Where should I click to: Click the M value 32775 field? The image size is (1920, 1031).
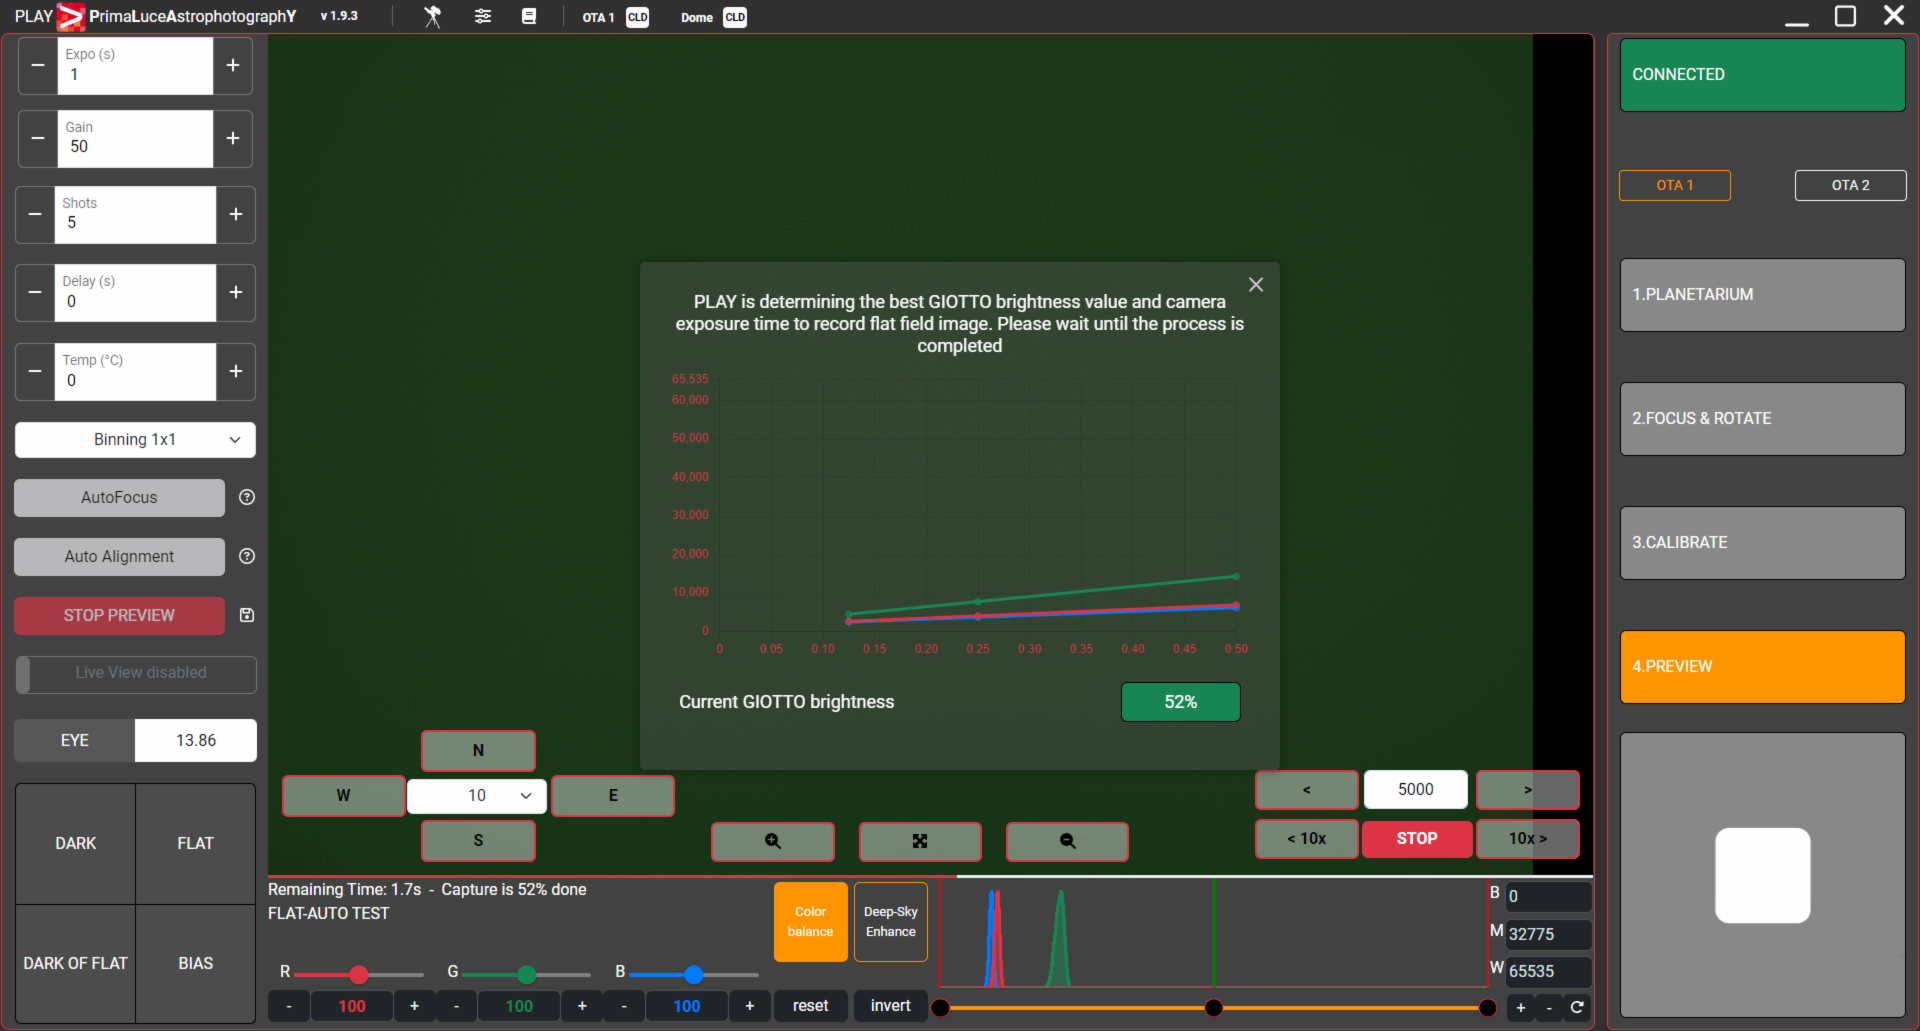(1548, 935)
